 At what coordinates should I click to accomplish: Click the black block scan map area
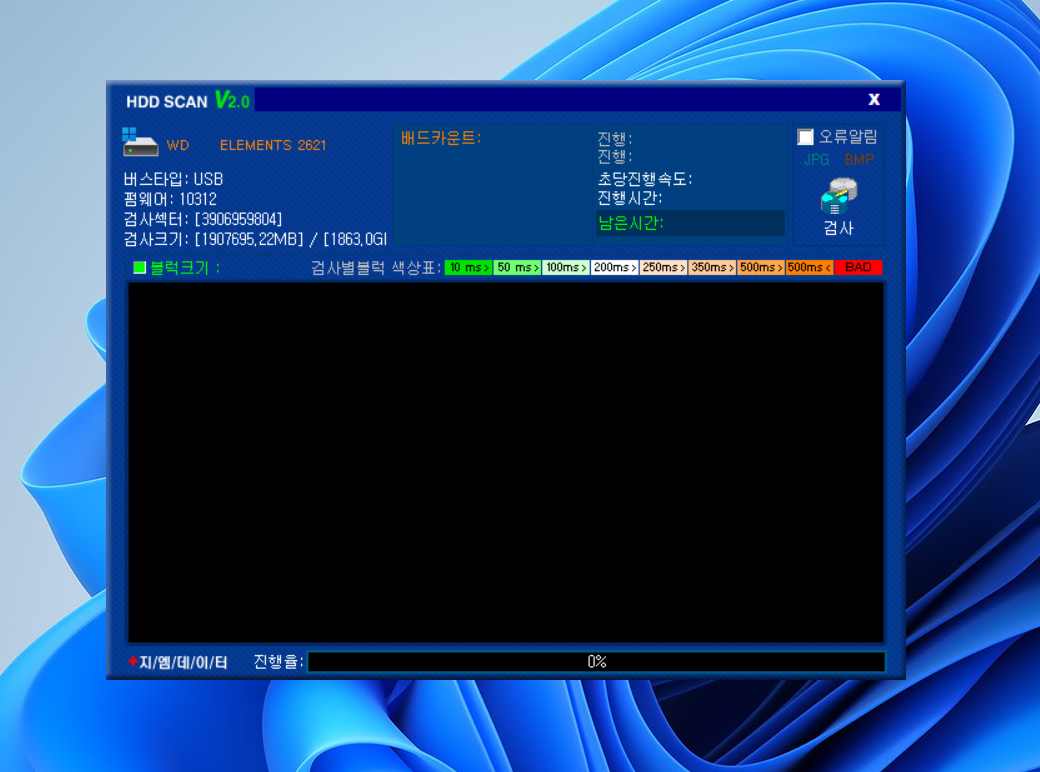(505, 462)
